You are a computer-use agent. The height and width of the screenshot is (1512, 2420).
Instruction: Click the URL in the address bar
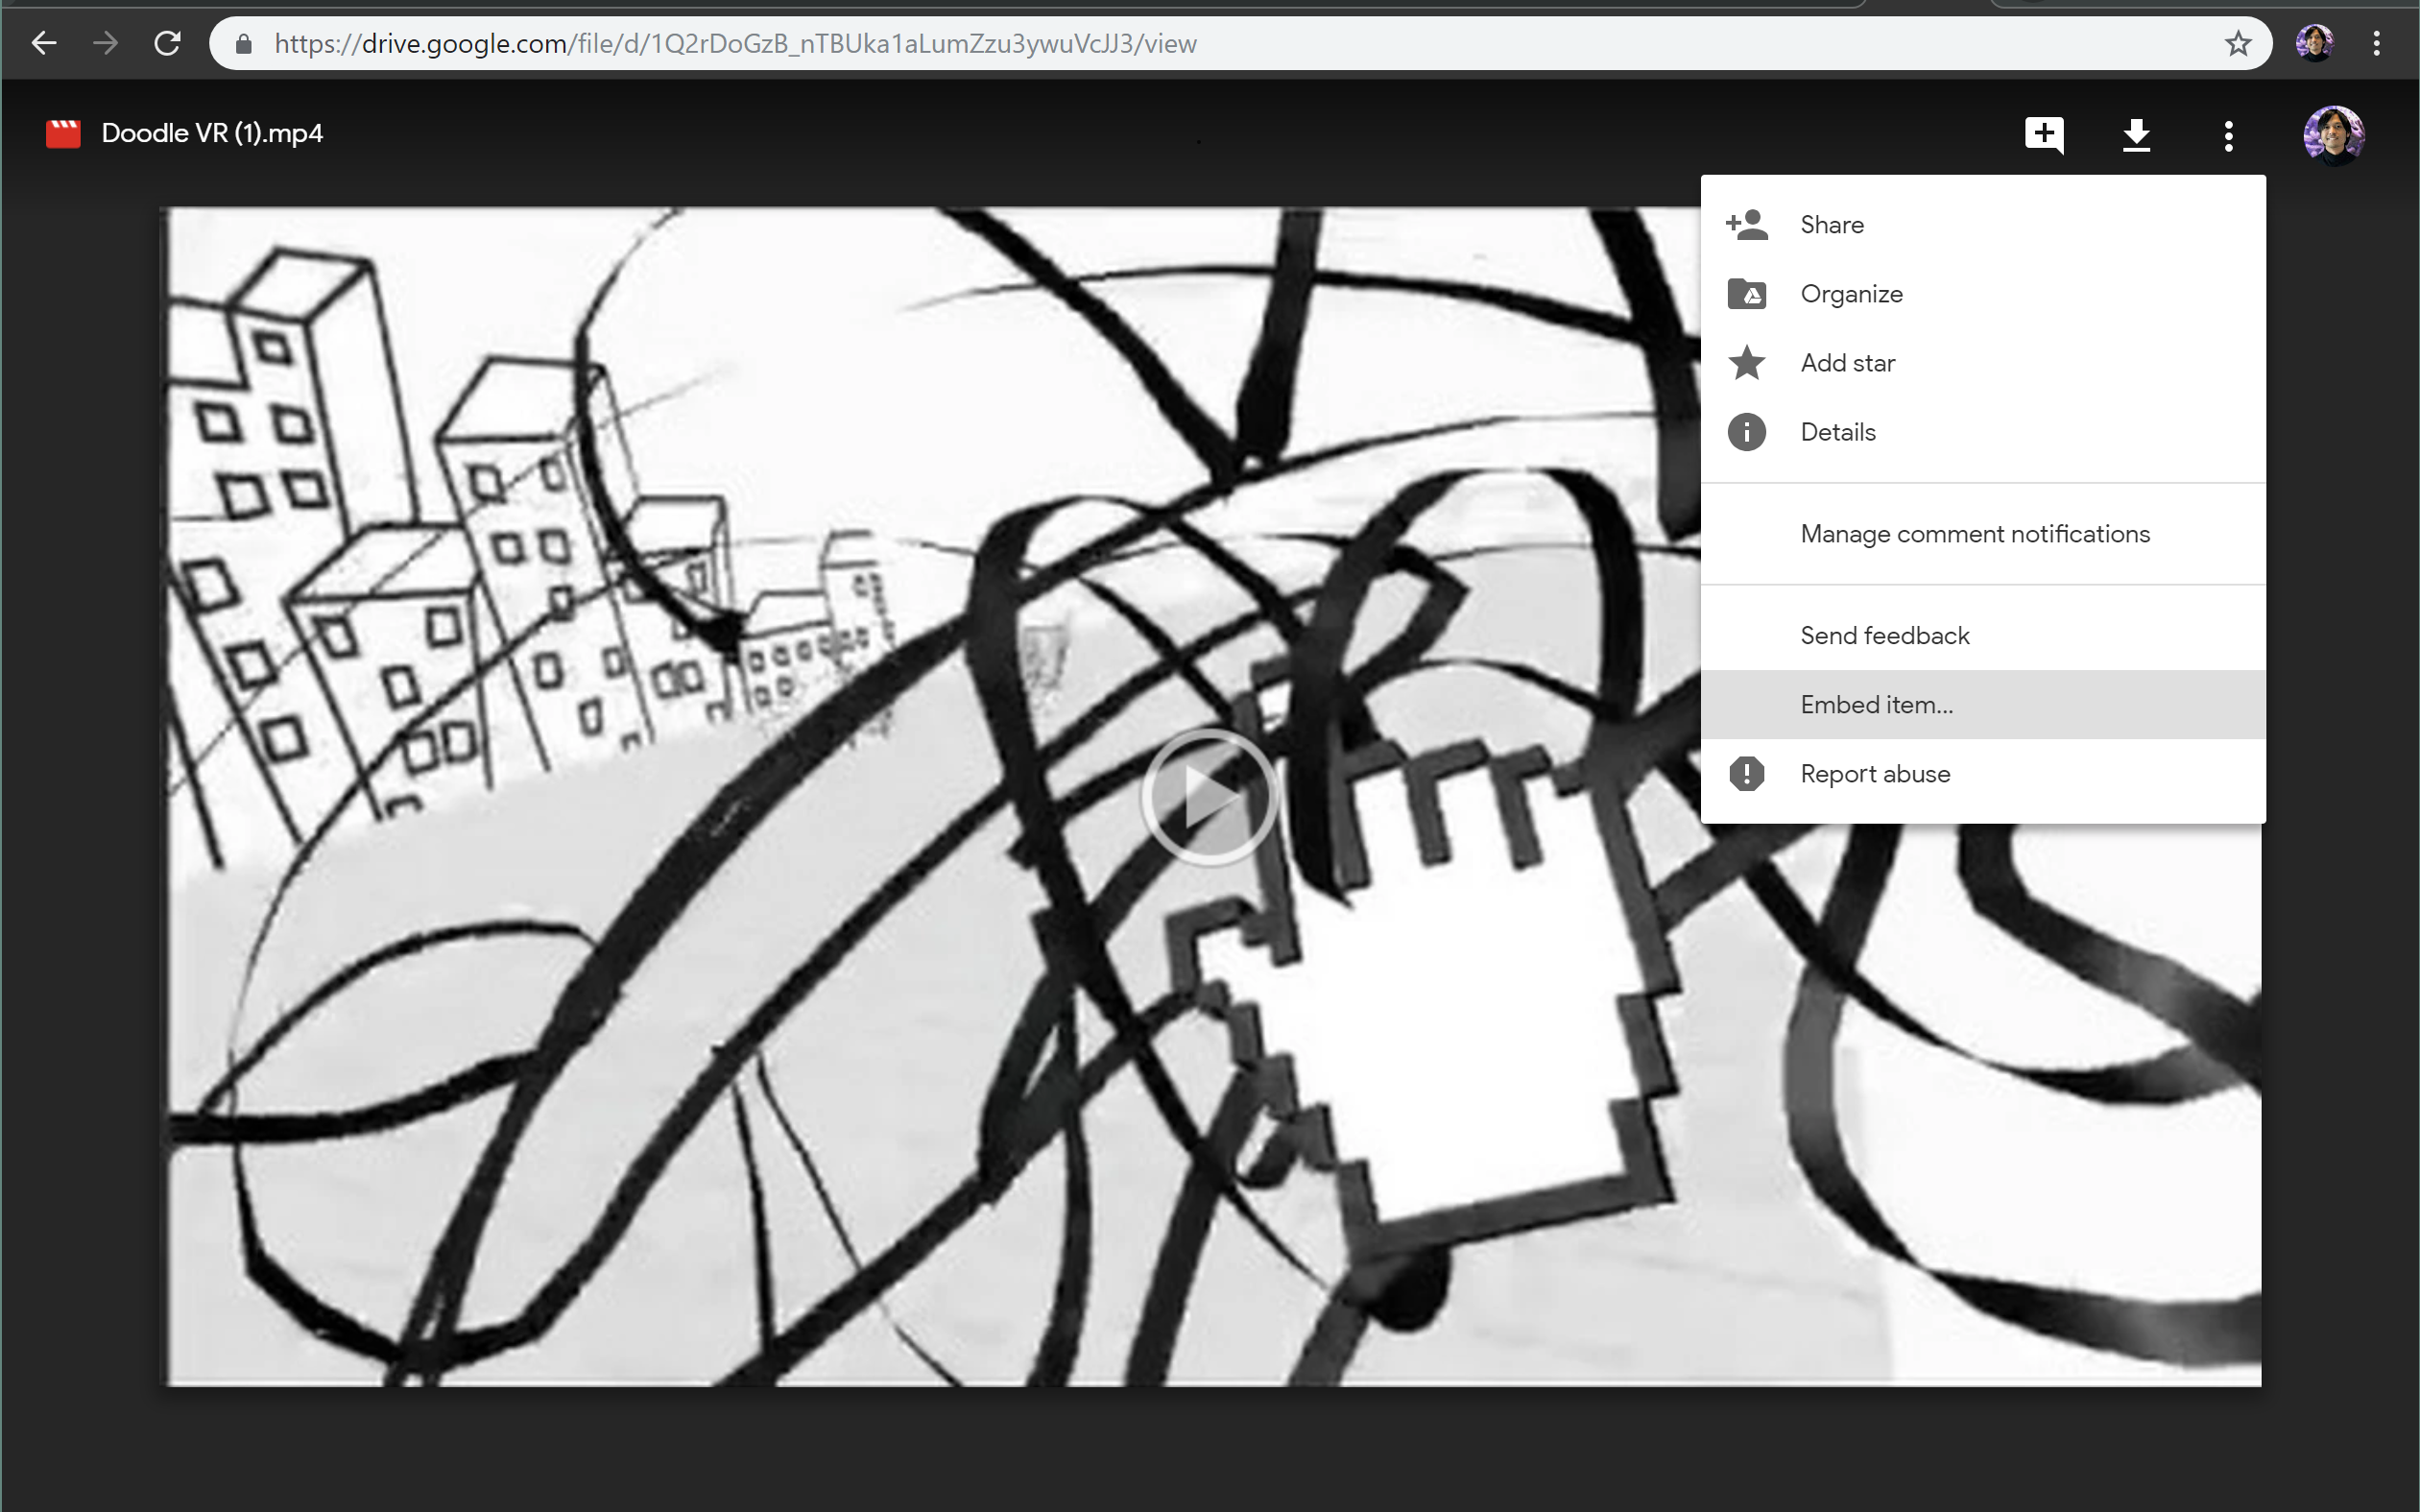click(x=735, y=44)
